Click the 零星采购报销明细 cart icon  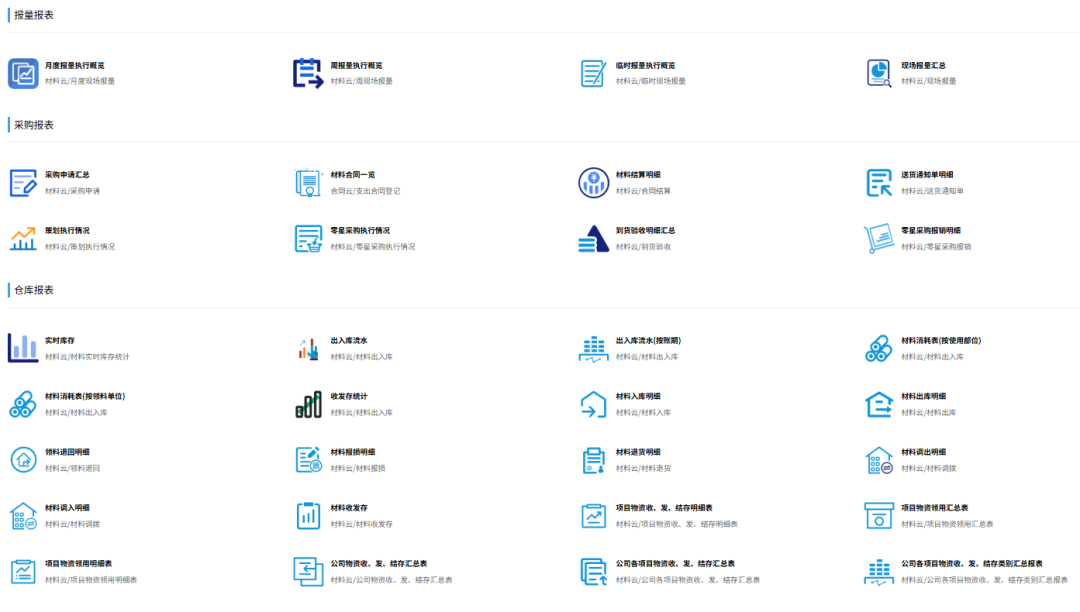pyautogui.click(x=879, y=239)
